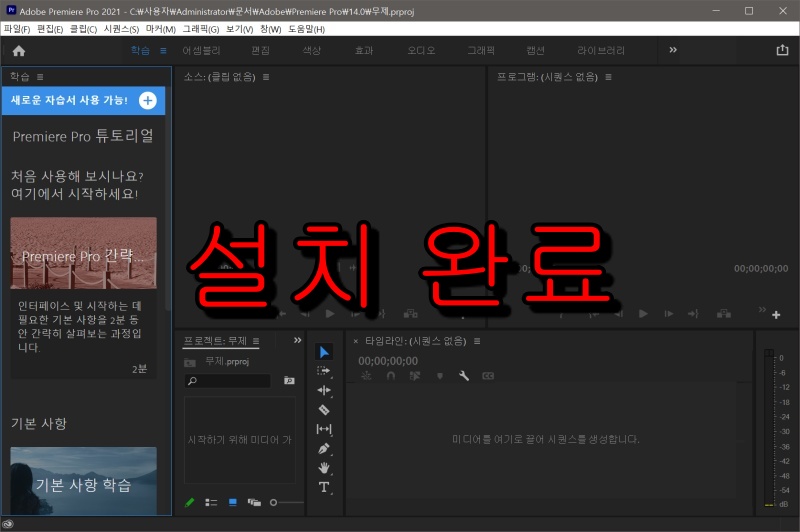Expand project panel overflow chevrons
800x532 pixels.
click(x=297, y=340)
